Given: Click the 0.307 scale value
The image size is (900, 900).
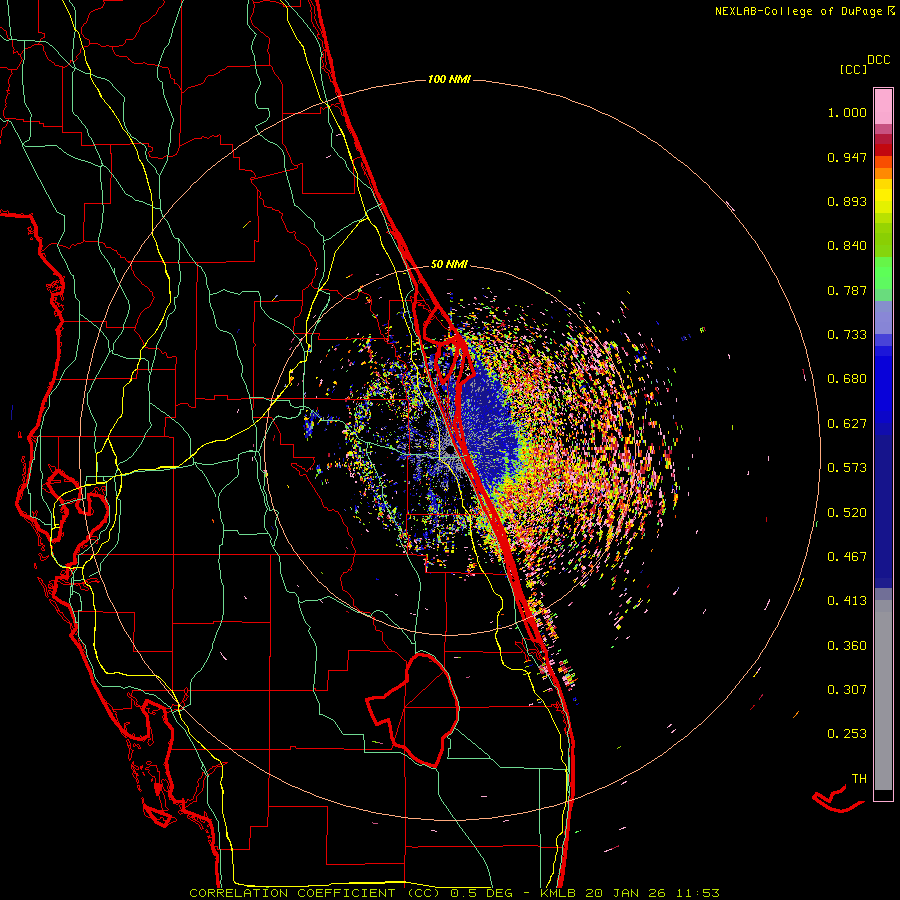Looking at the screenshot, I should [847, 690].
